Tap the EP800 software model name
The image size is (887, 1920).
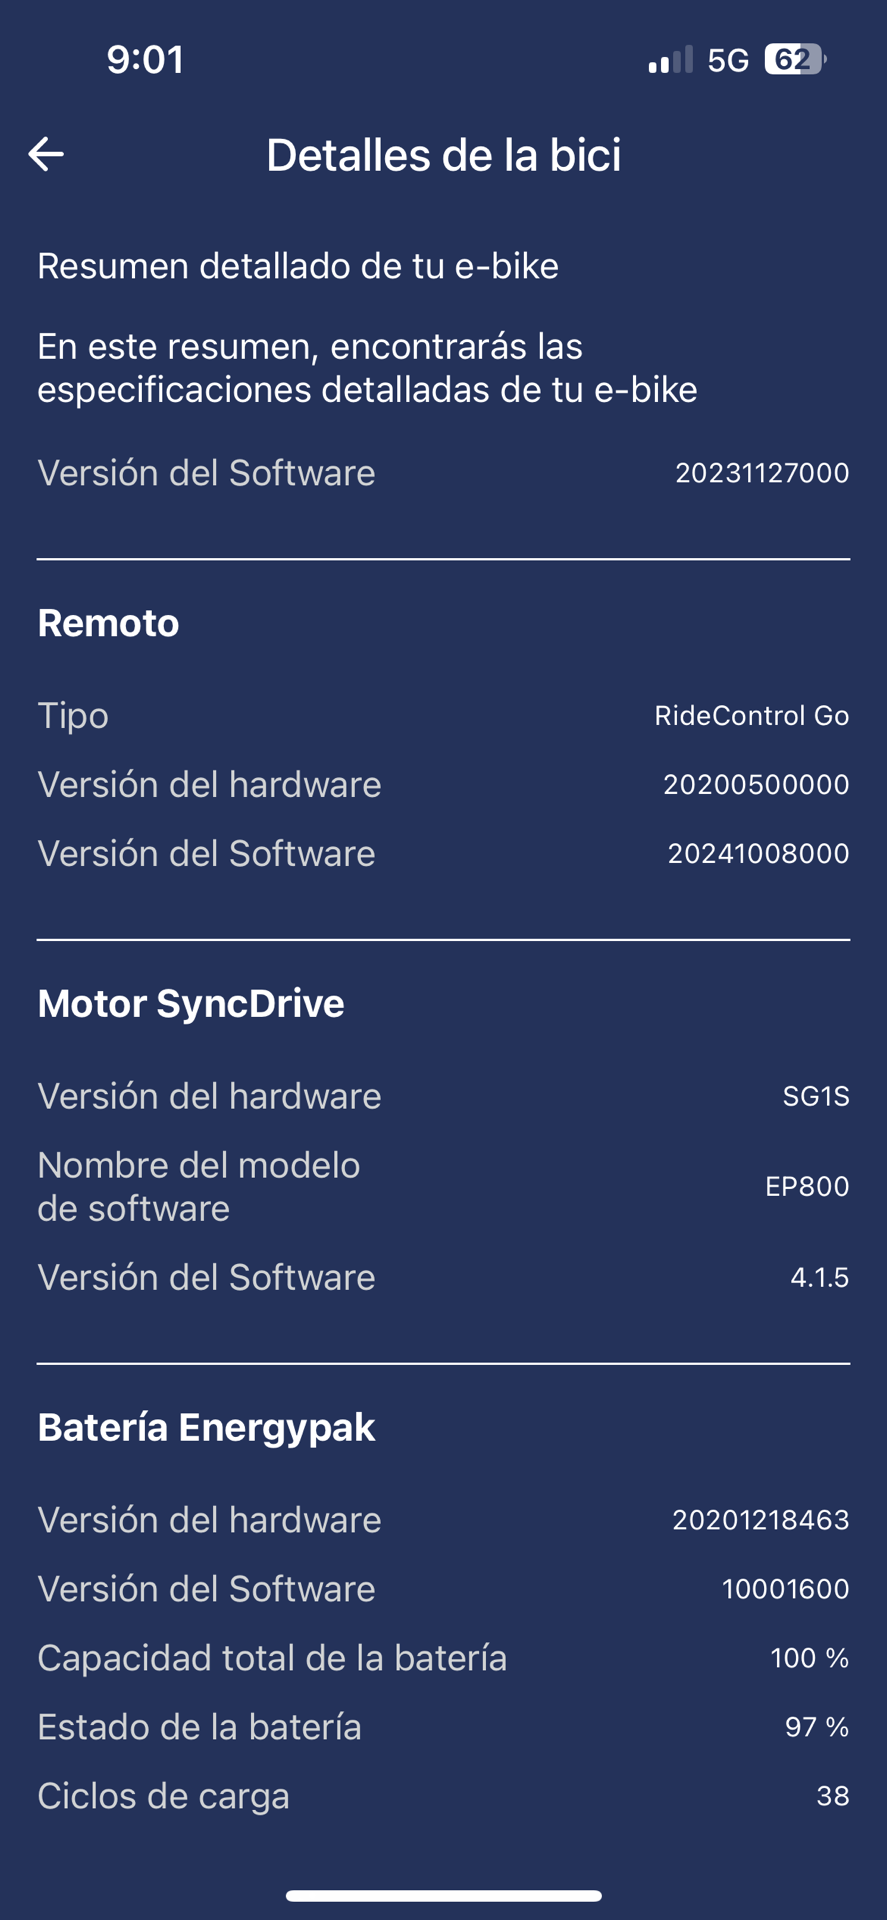(806, 1186)
